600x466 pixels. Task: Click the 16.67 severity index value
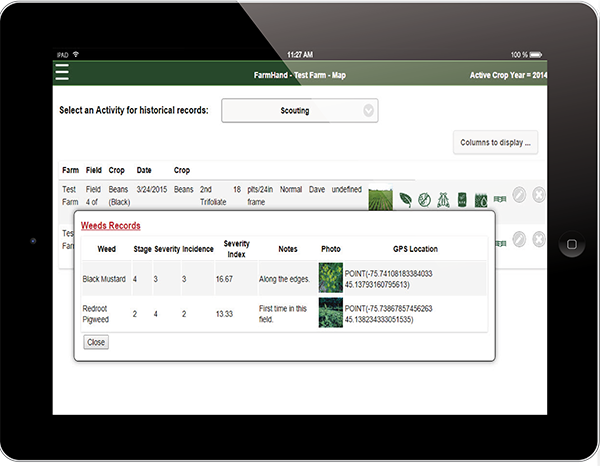click(x=224, y=279)
